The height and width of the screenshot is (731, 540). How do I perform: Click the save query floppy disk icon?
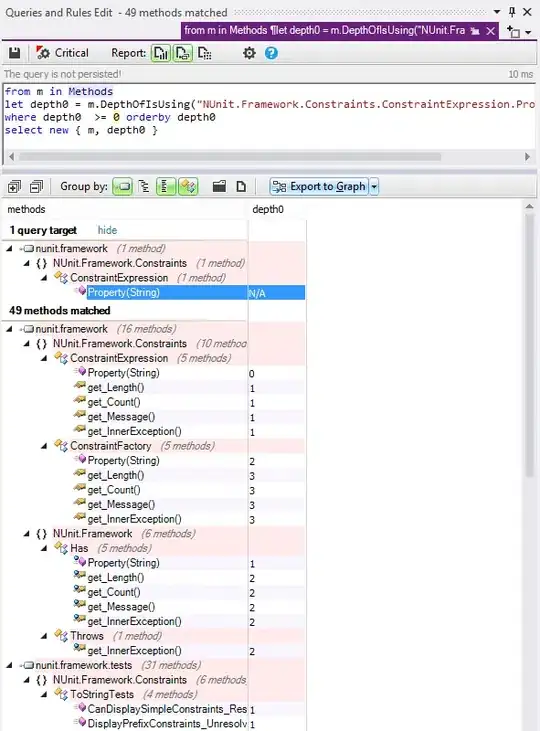[14, 53]
